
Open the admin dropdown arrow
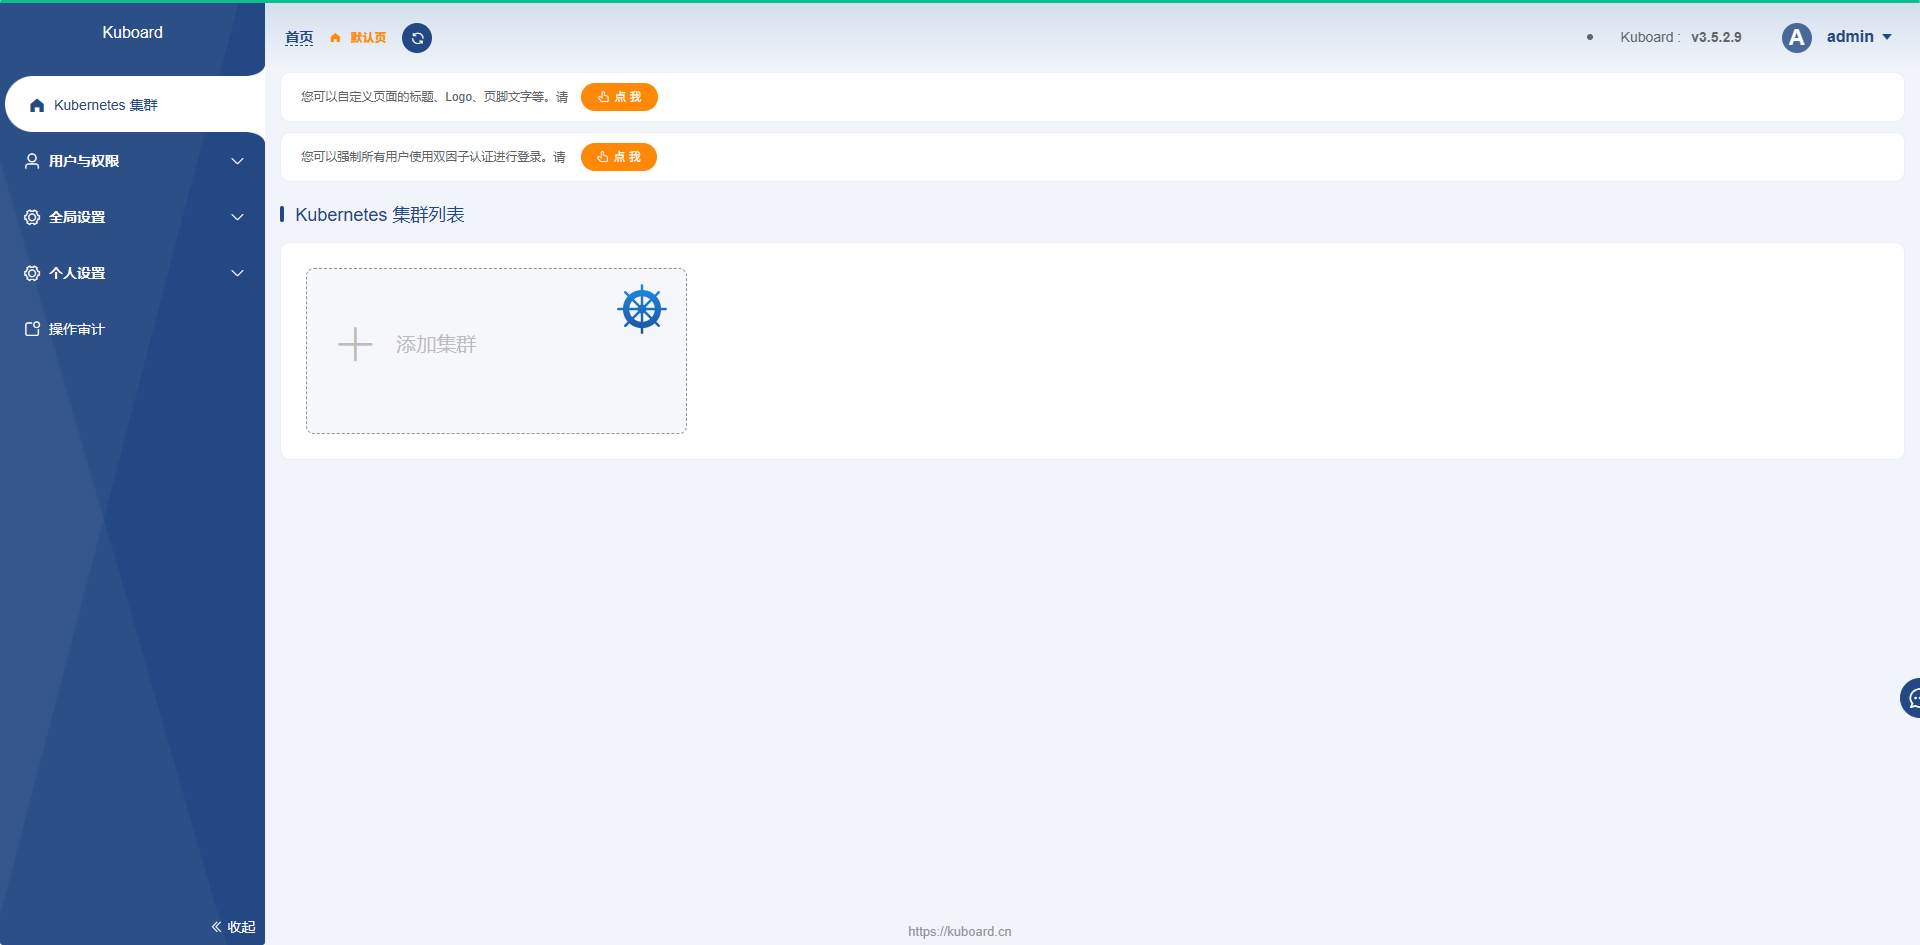[x=1887, y=37]
